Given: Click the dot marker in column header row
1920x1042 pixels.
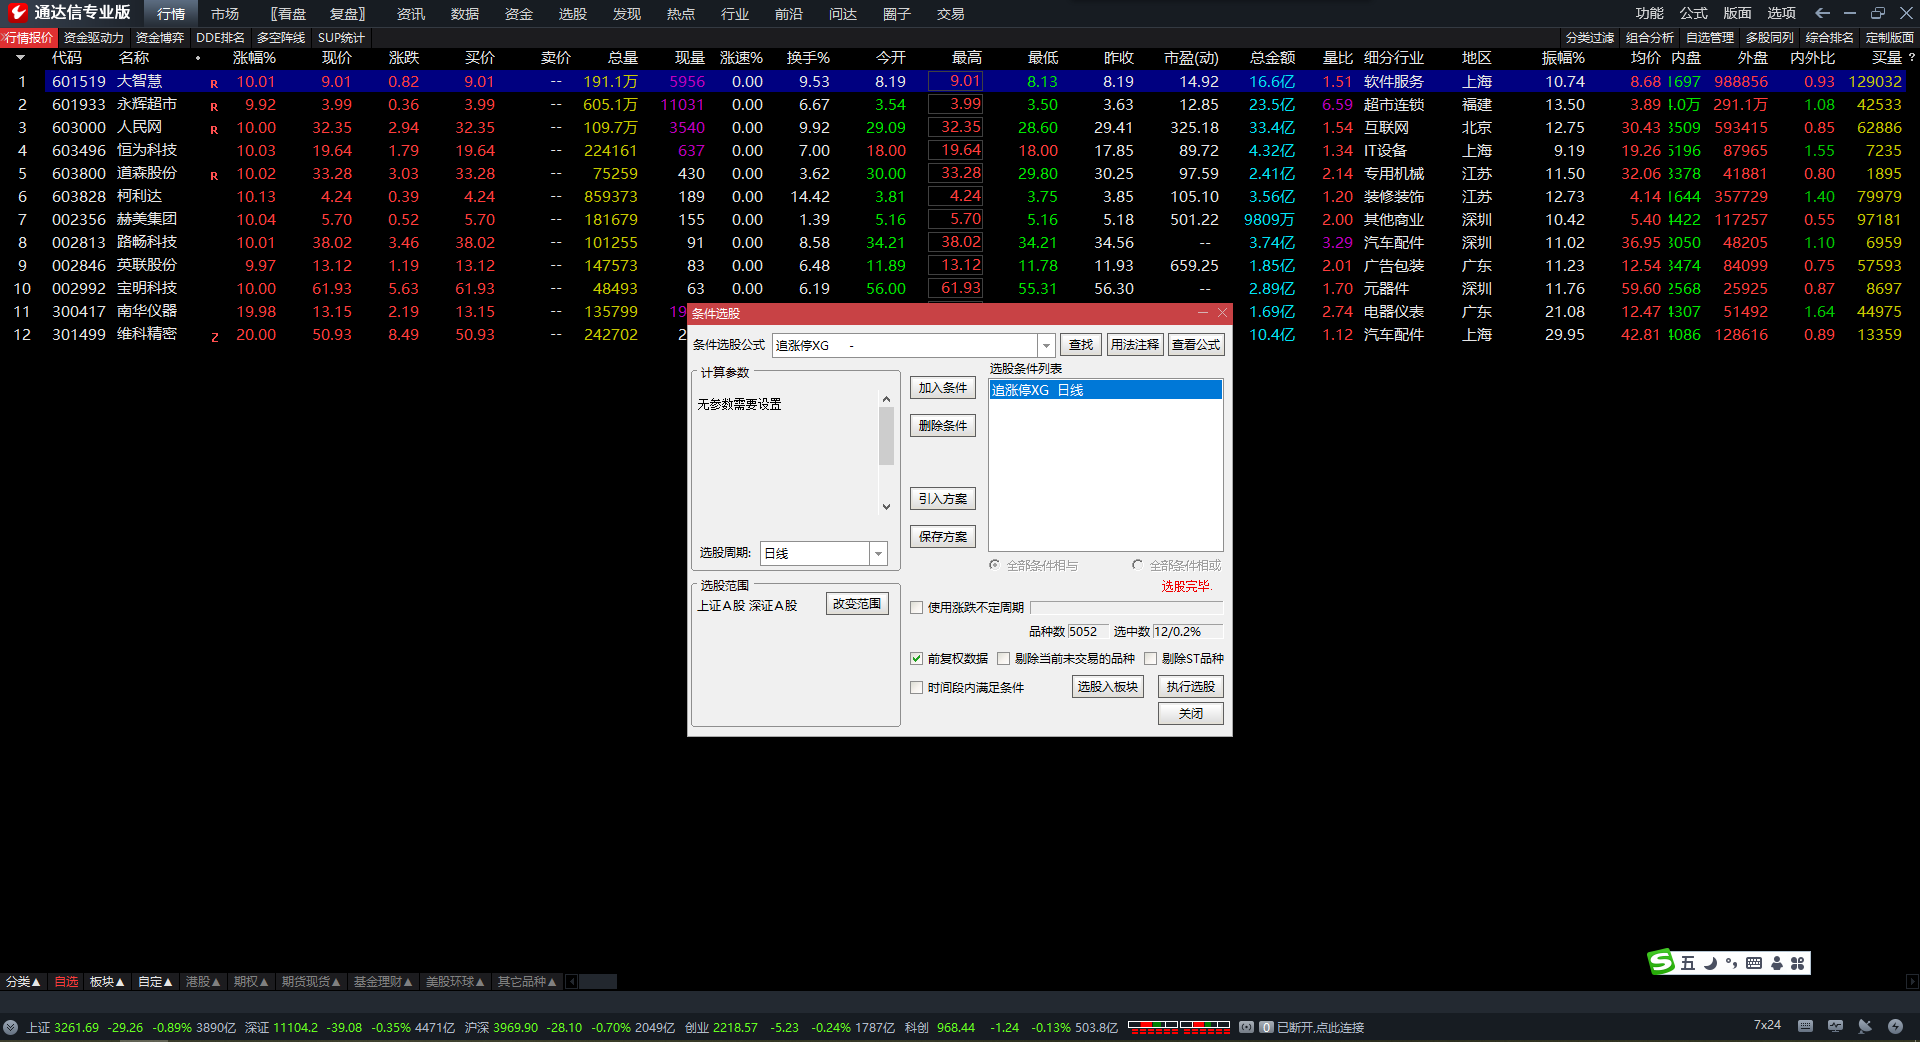Looking at the screenshot, I should tap(198, 58).
